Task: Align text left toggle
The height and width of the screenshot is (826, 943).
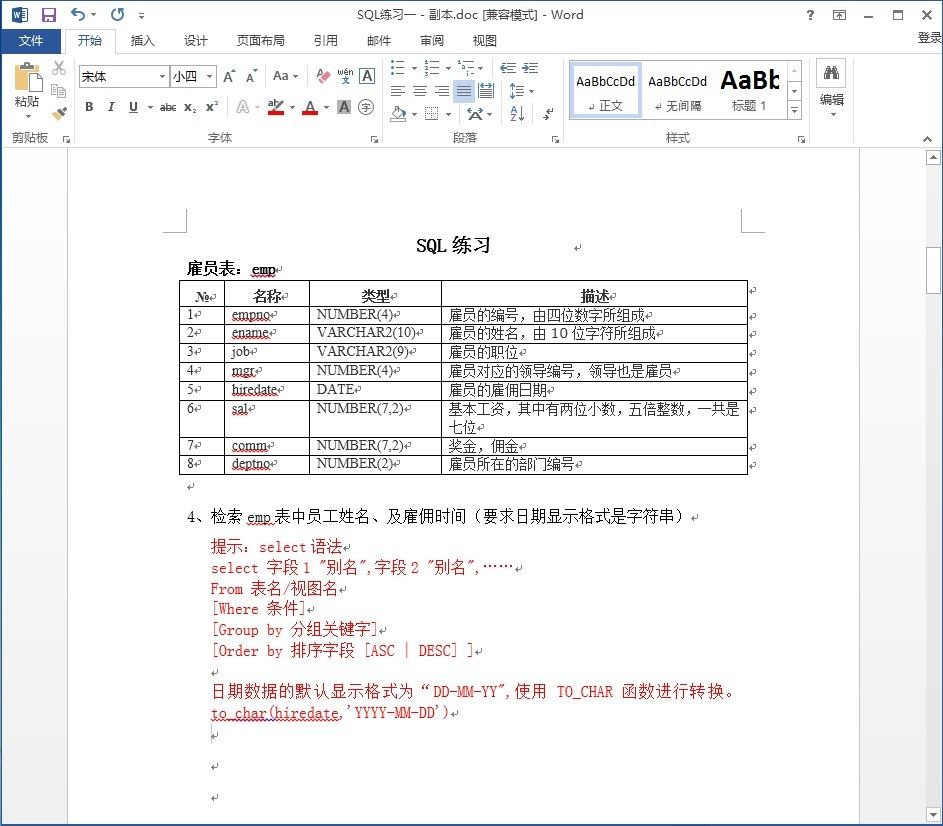Action: (398, 91)
